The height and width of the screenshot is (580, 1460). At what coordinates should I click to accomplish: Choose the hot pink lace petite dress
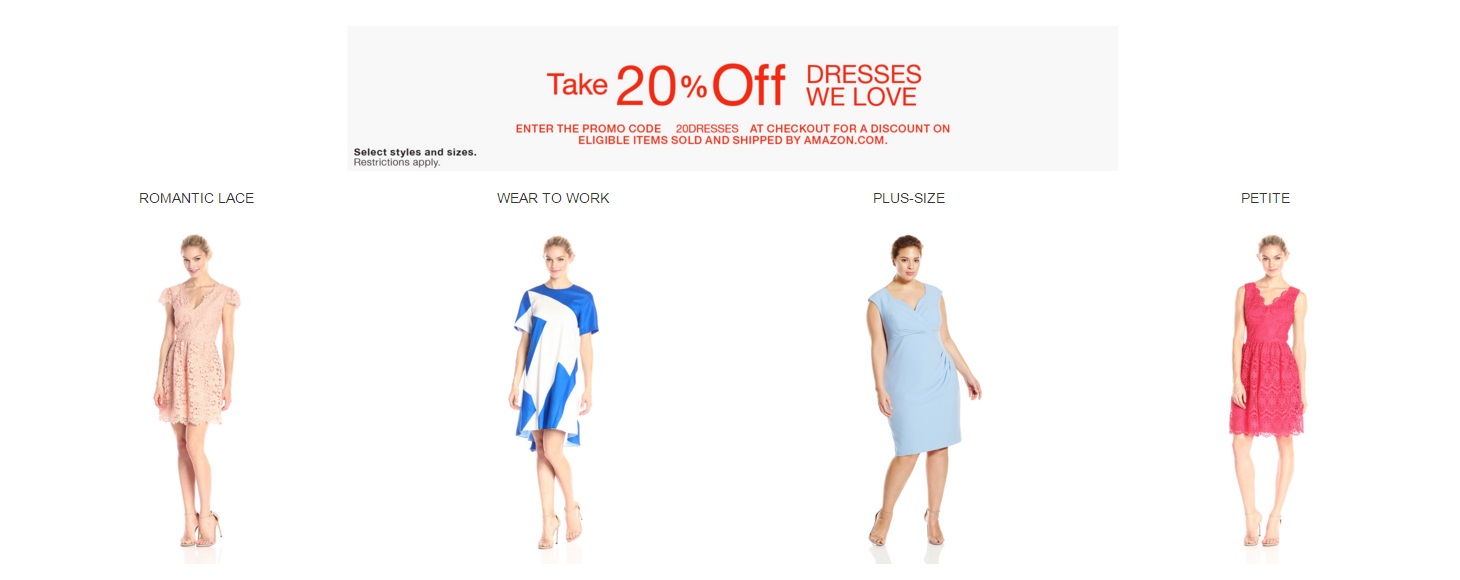[1268, 391]
